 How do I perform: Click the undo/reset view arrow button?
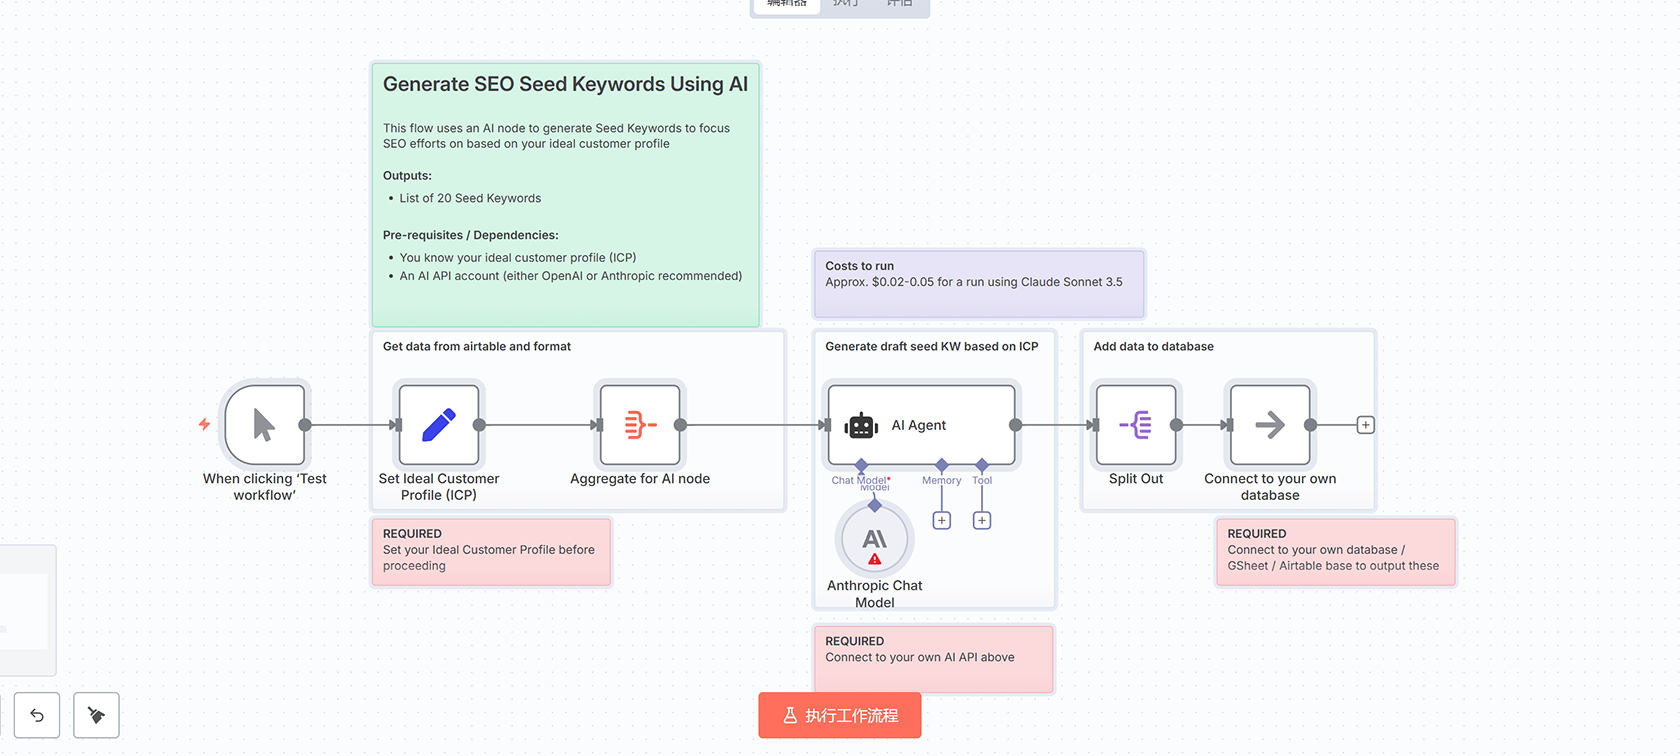(x=37, y=715)
